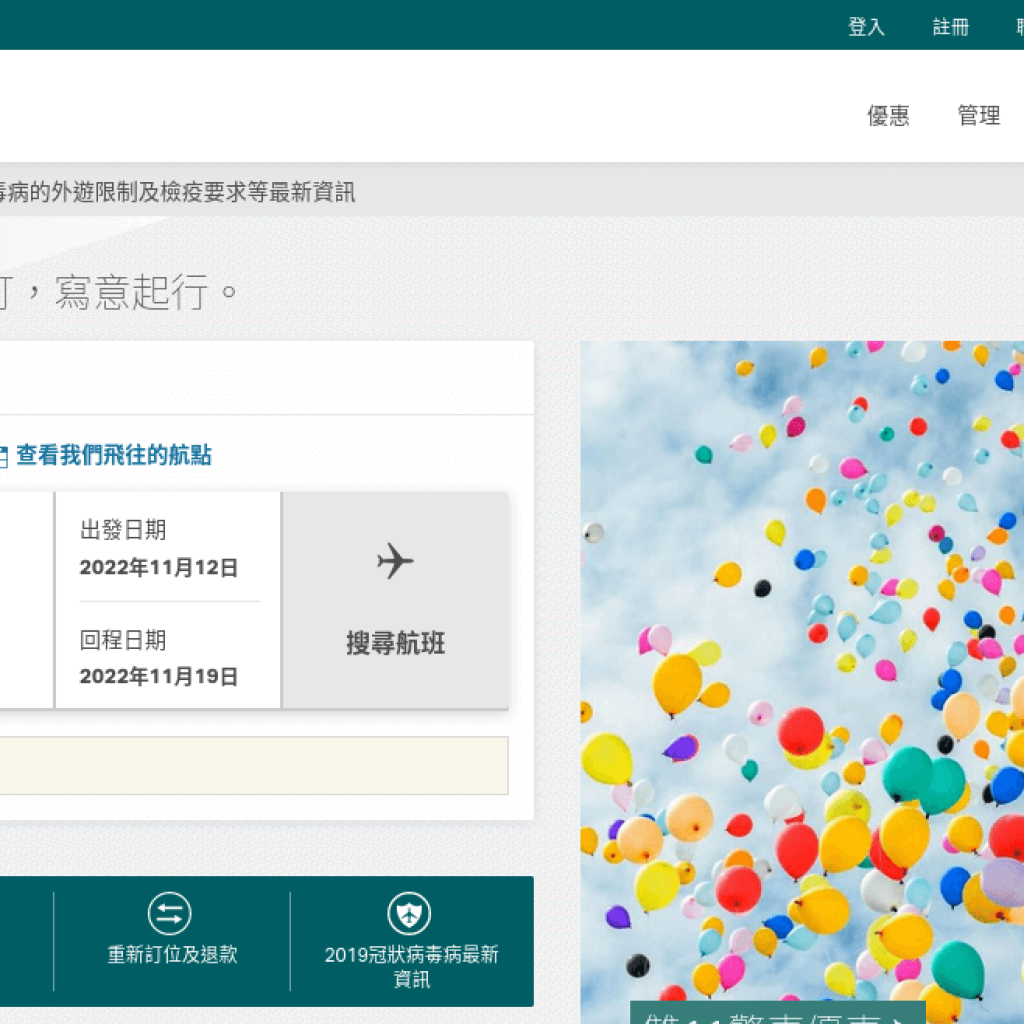Click 註冊 to register an account
The width and height of the screenshot is (1024, 1024).
[948, 26]
